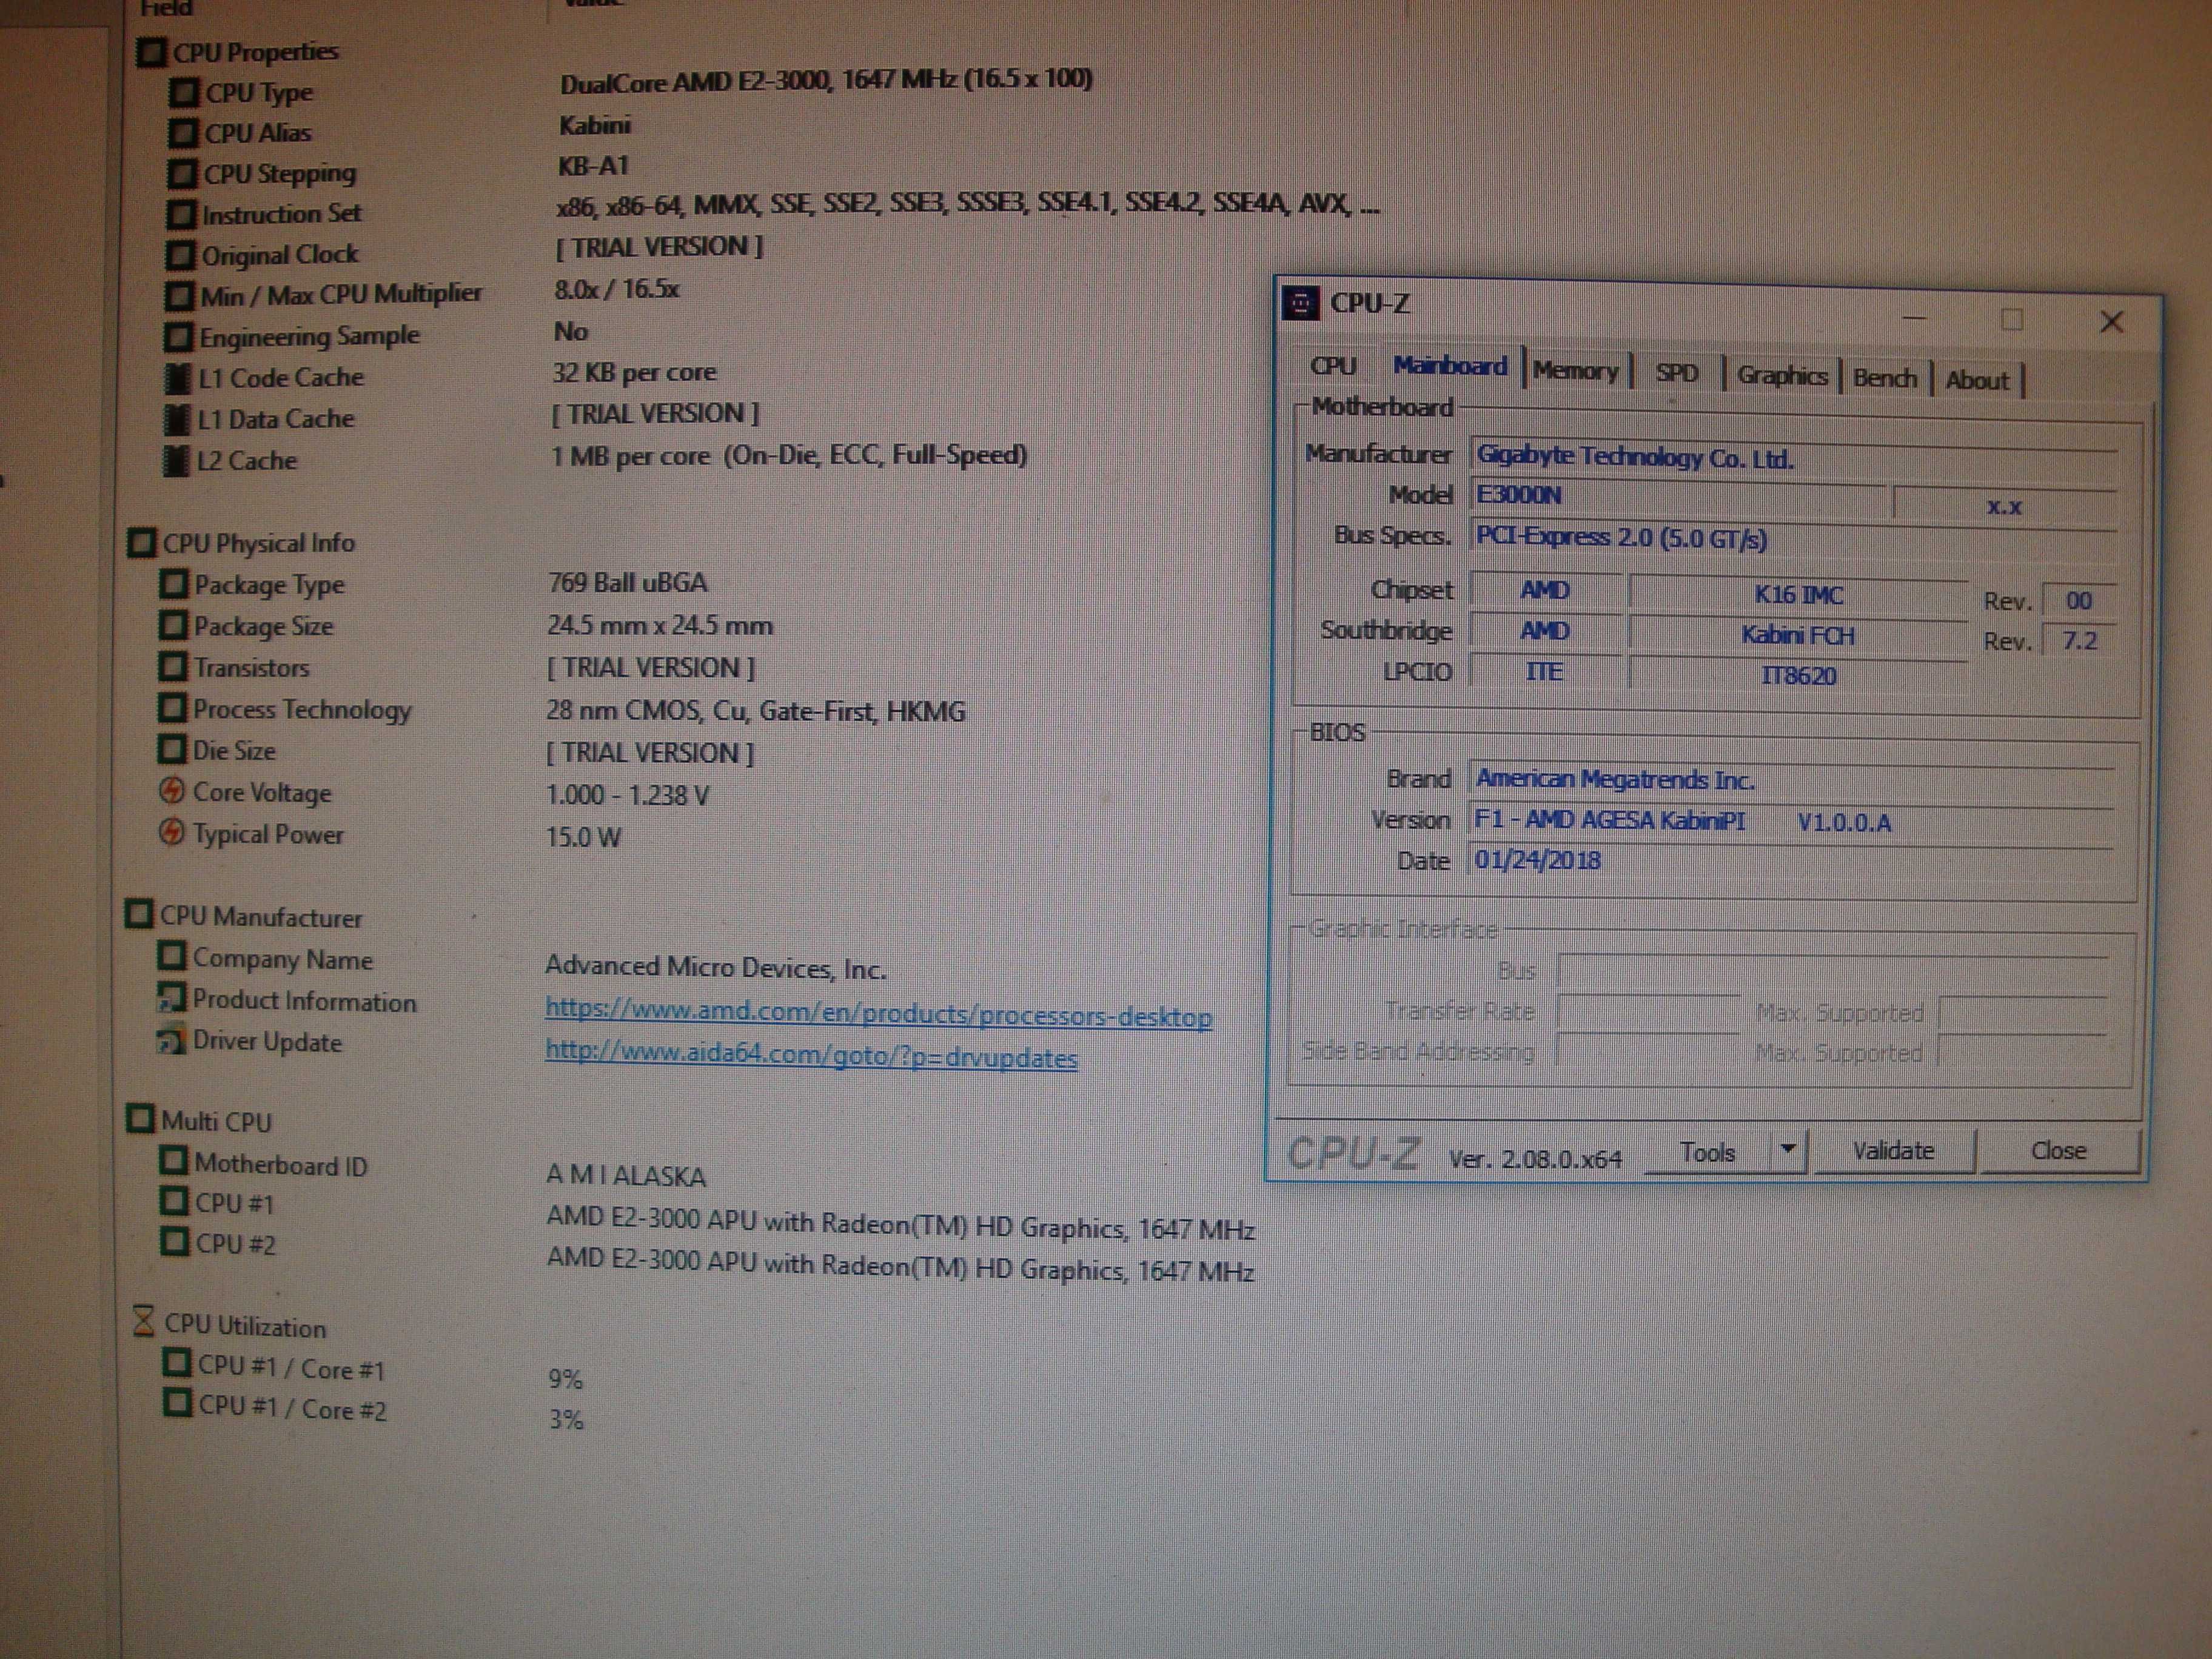The image size is (2212, 1659).
Task: Select the Mainboard tab in CPU-Z
Action: click(1450, 367)
